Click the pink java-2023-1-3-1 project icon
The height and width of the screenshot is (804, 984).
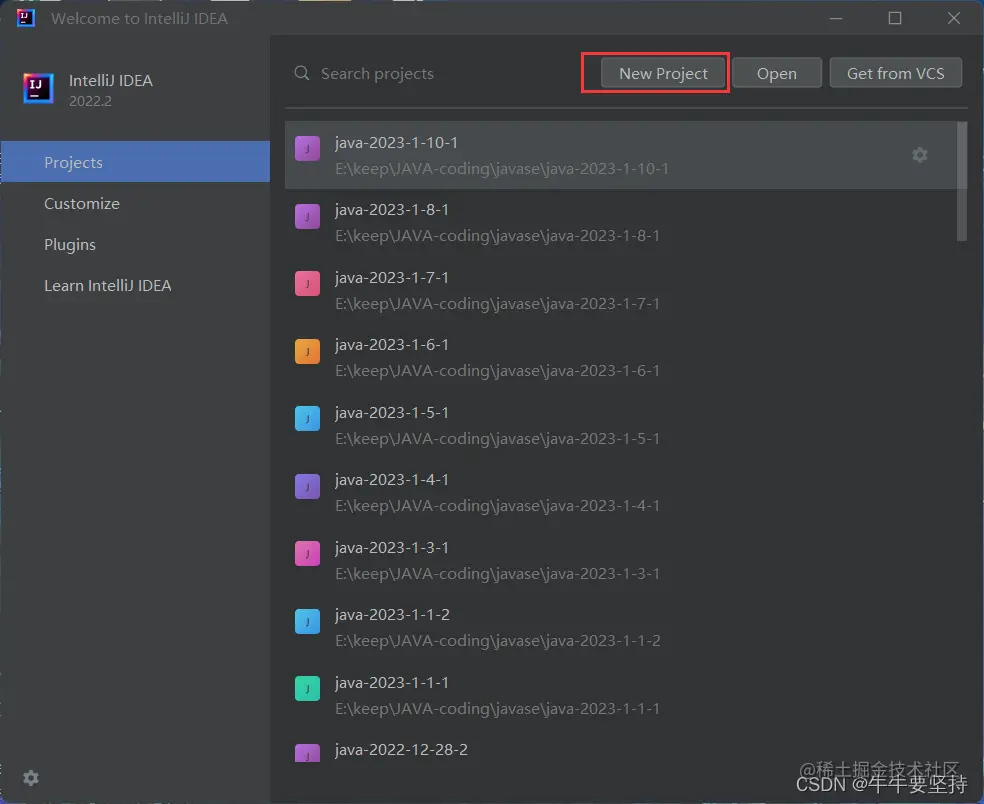308,554
